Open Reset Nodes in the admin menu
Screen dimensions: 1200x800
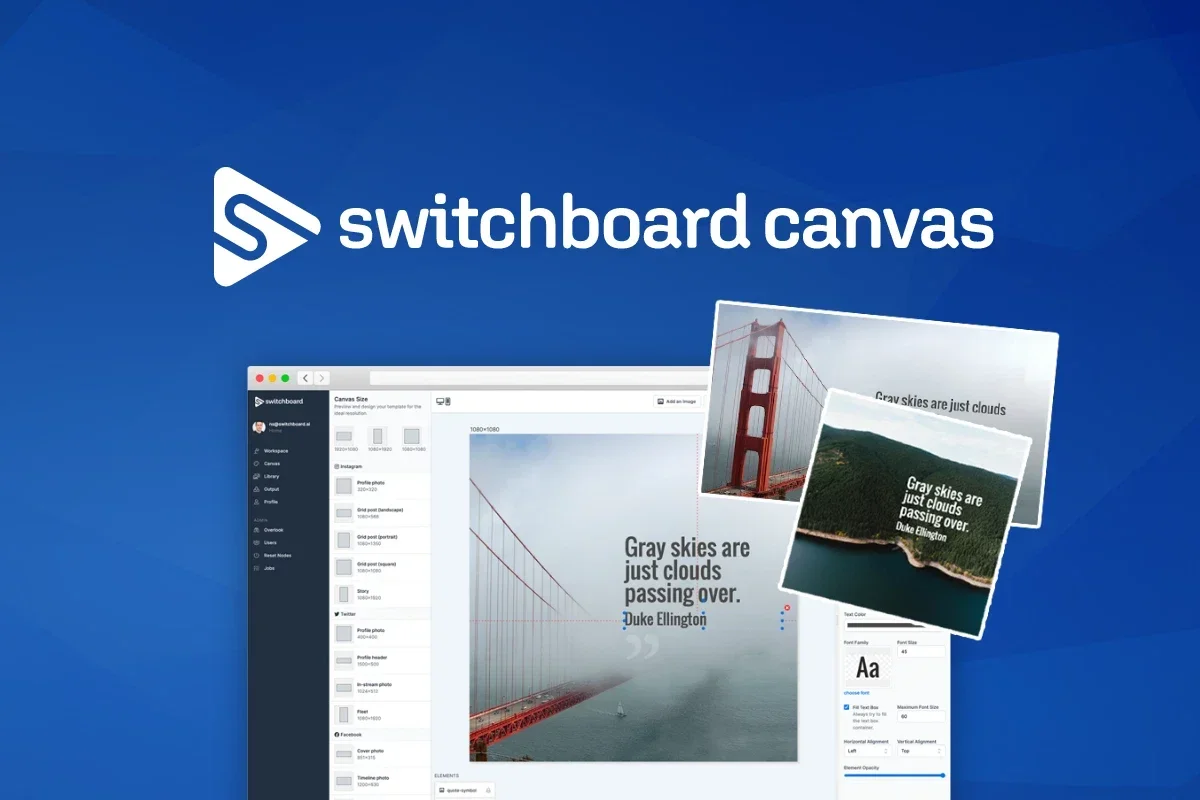(x=277, y=555)
